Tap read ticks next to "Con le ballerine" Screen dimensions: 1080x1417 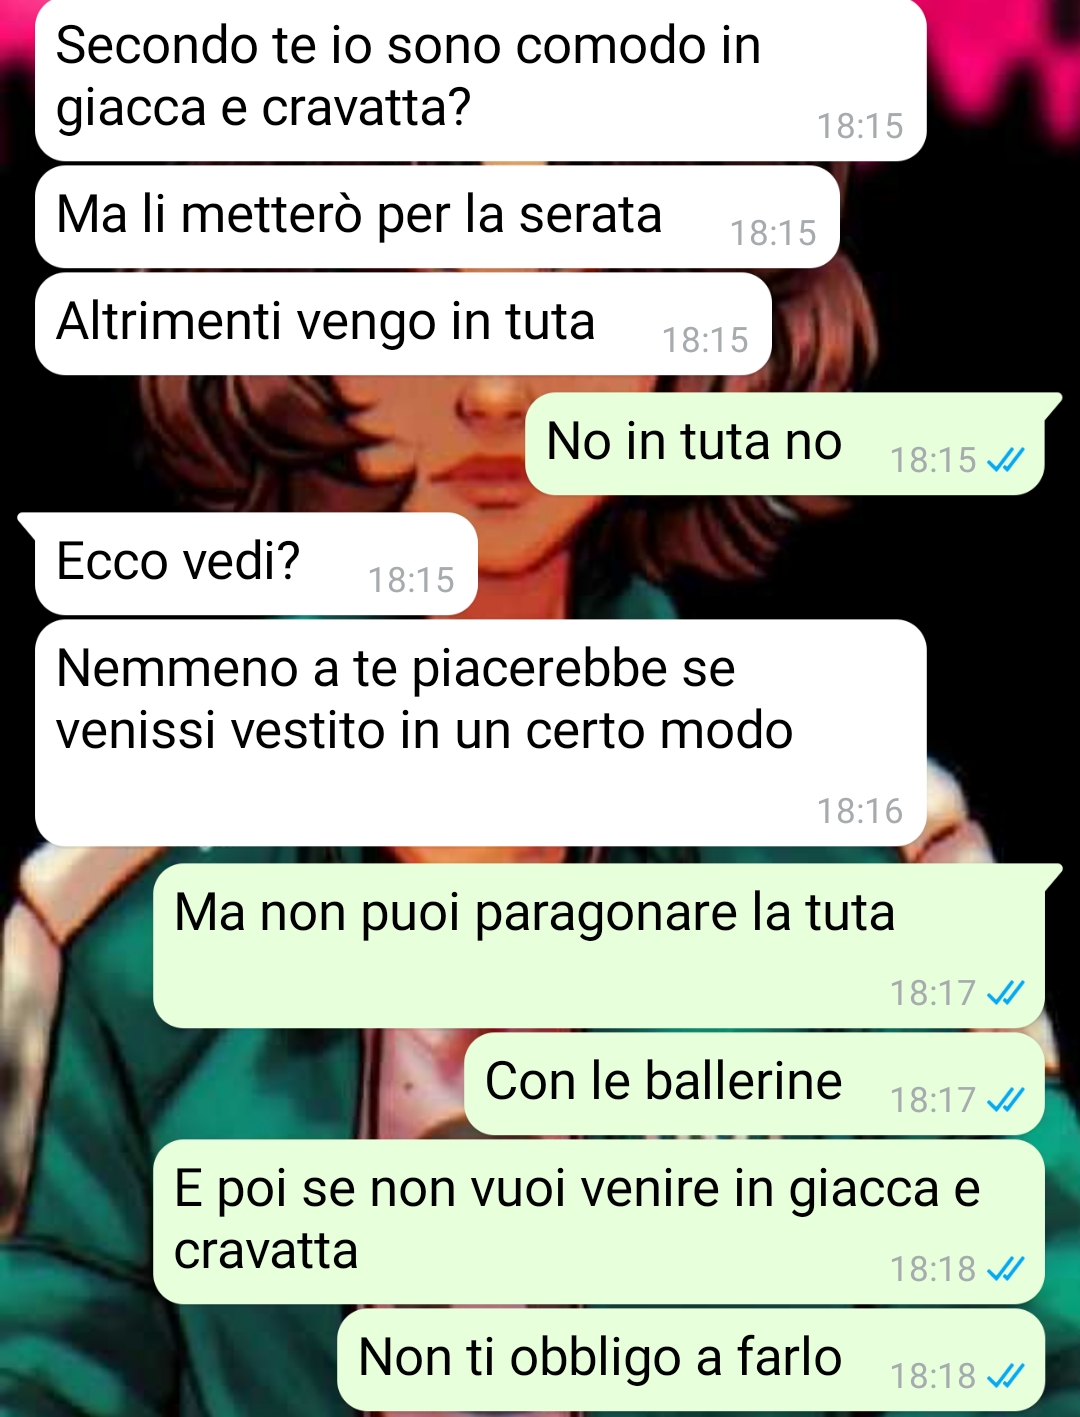click(1005, 1100)
